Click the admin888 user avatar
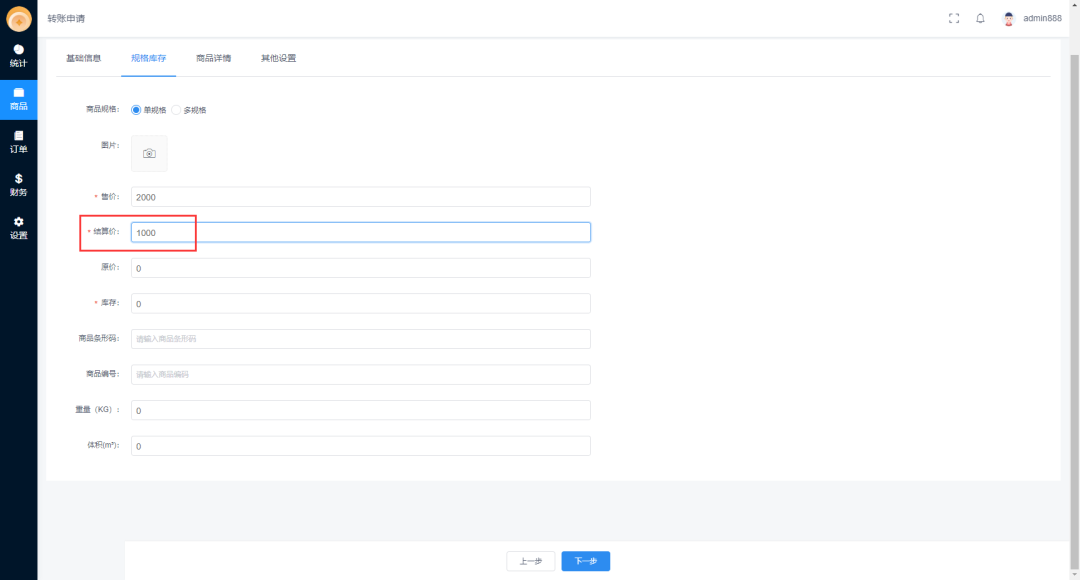This screenshot has width=1080, height=580. [1008, 17]
